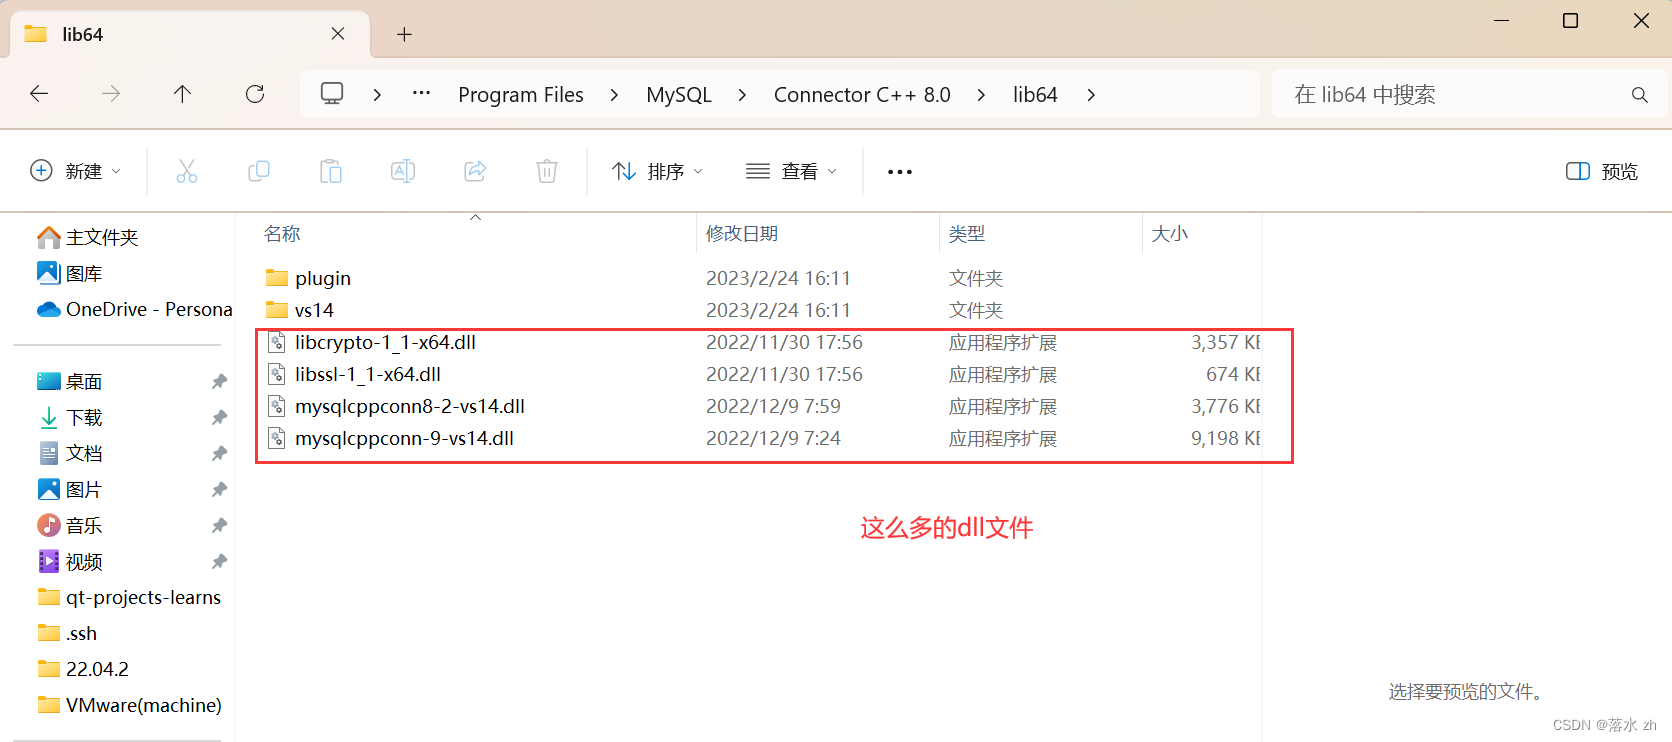
Task: Expand chevron after Connector C++ 8.0
Action: pyautogui.click(x=981, y=95)
